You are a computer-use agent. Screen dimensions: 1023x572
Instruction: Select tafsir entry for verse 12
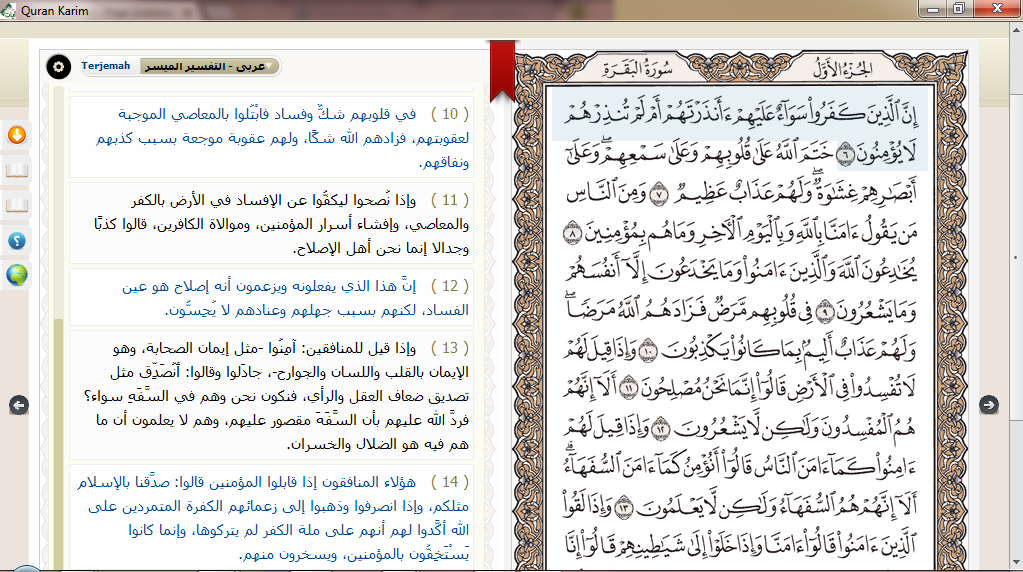point(271,297)
